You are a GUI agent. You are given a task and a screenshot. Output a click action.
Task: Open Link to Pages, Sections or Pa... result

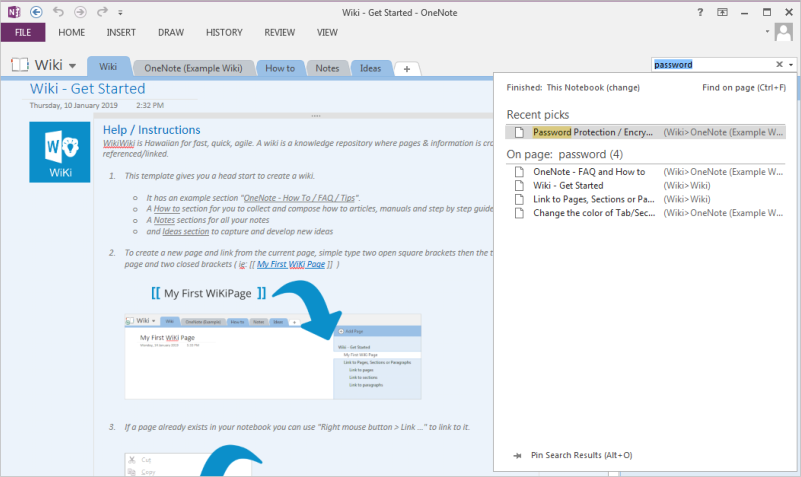(x=645, y=199)
